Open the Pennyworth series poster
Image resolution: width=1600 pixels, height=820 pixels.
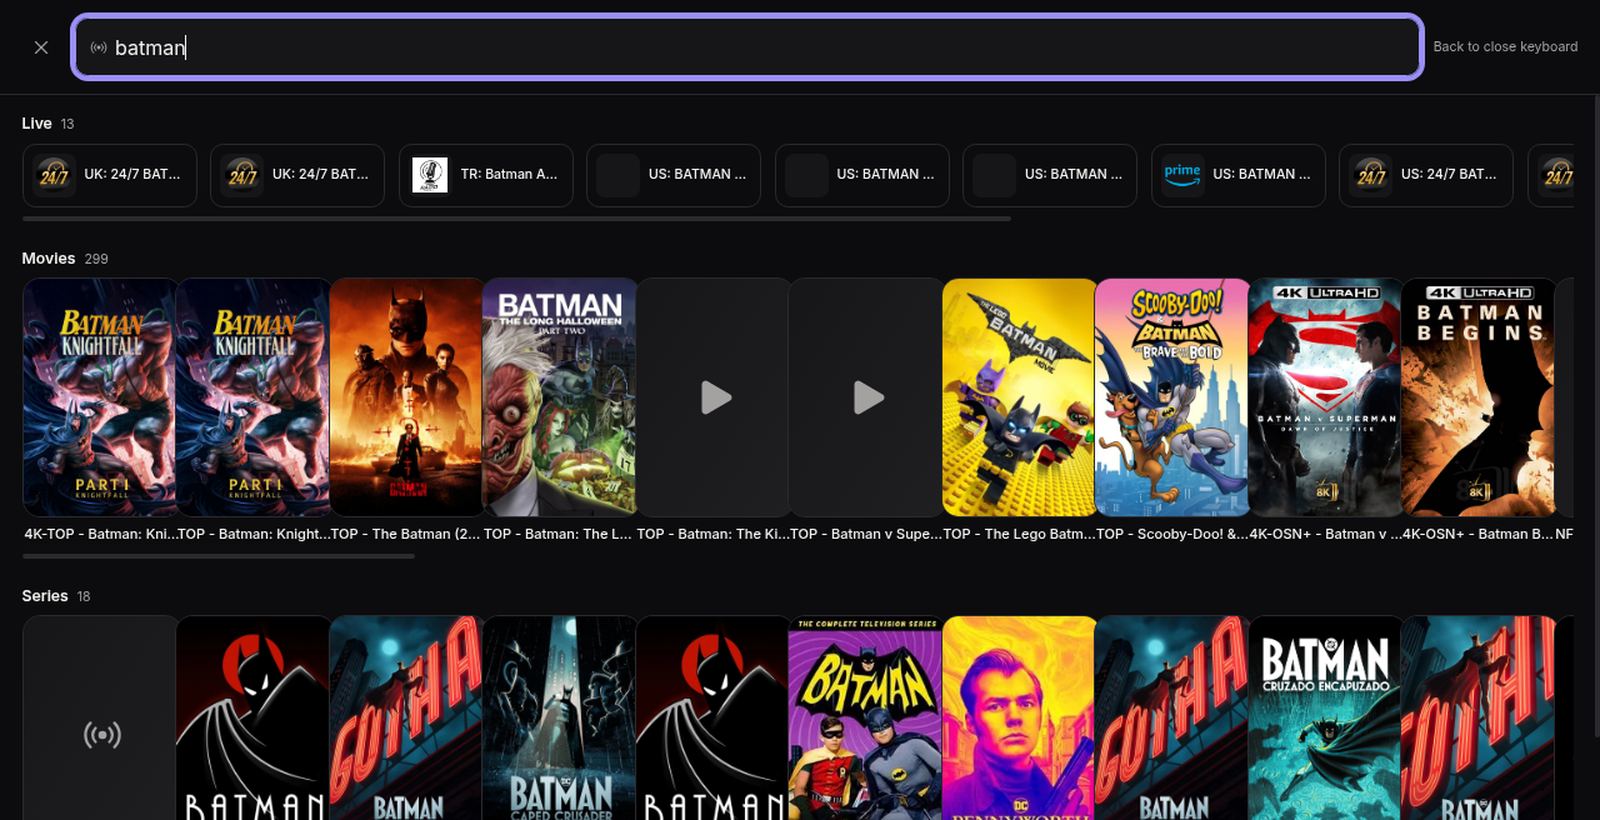(x=1019, y=718)
